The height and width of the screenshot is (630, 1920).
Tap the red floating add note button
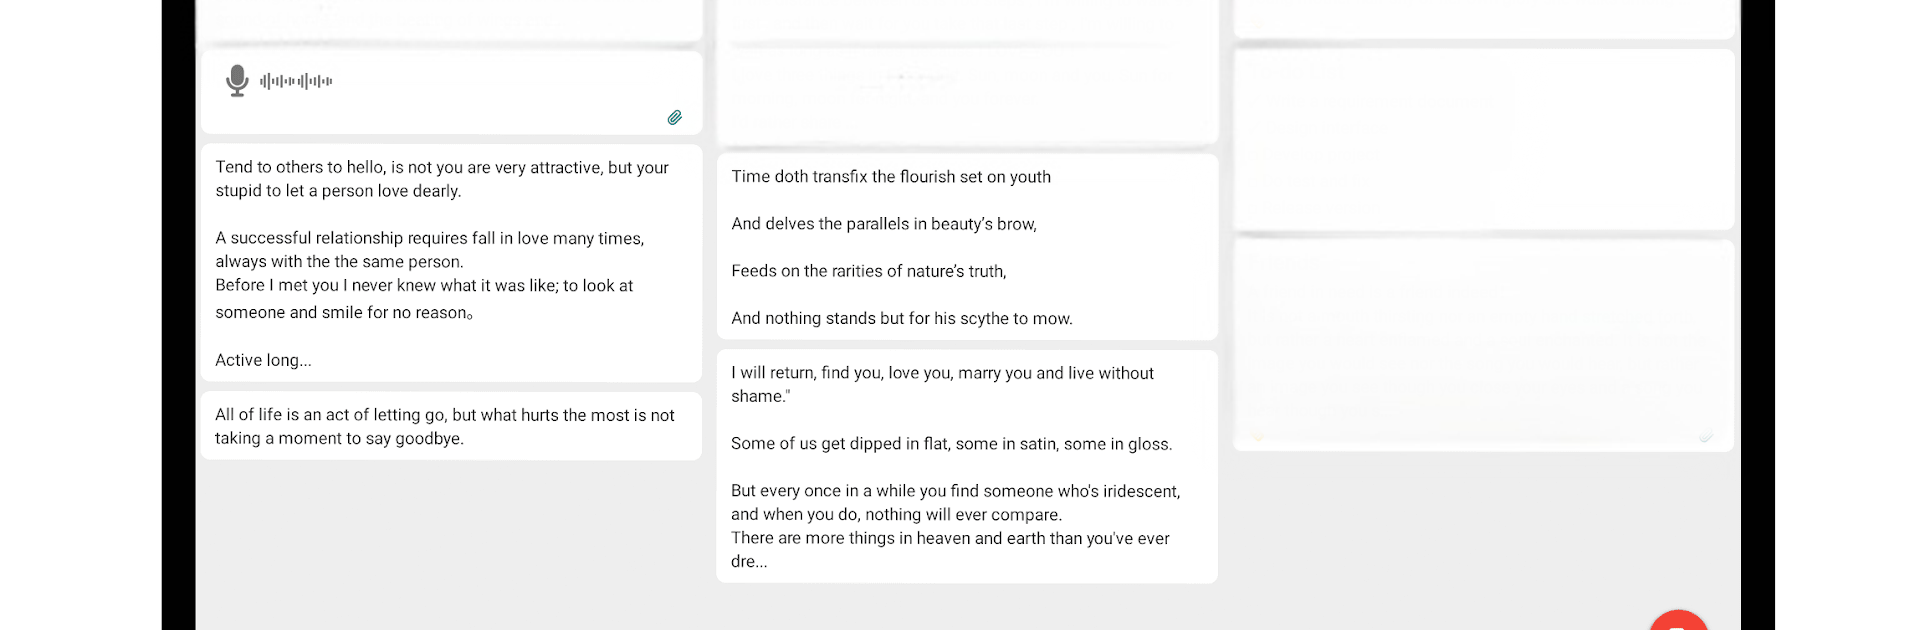(x=1679, y=620)
